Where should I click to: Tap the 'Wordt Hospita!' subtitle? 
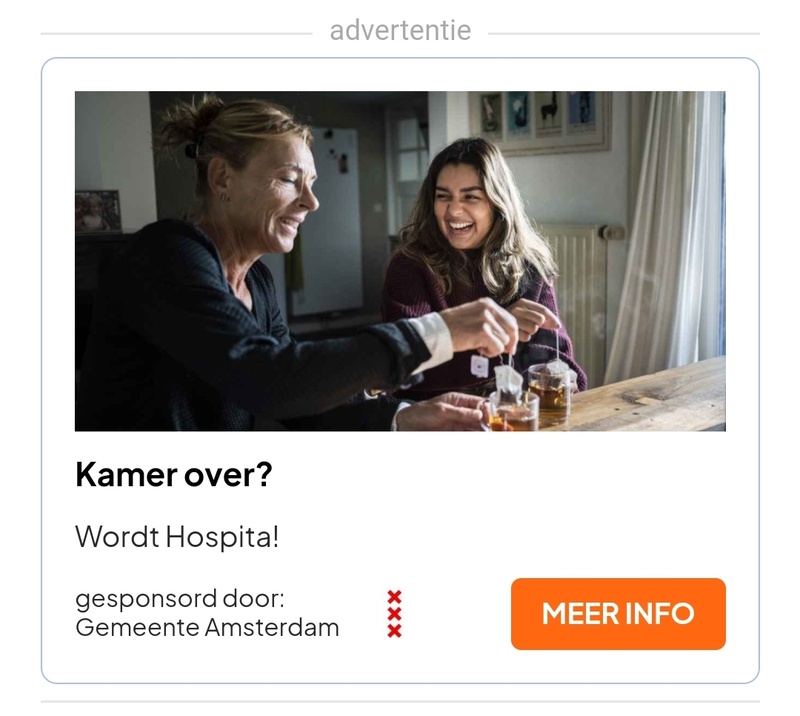tap(177, 537)
